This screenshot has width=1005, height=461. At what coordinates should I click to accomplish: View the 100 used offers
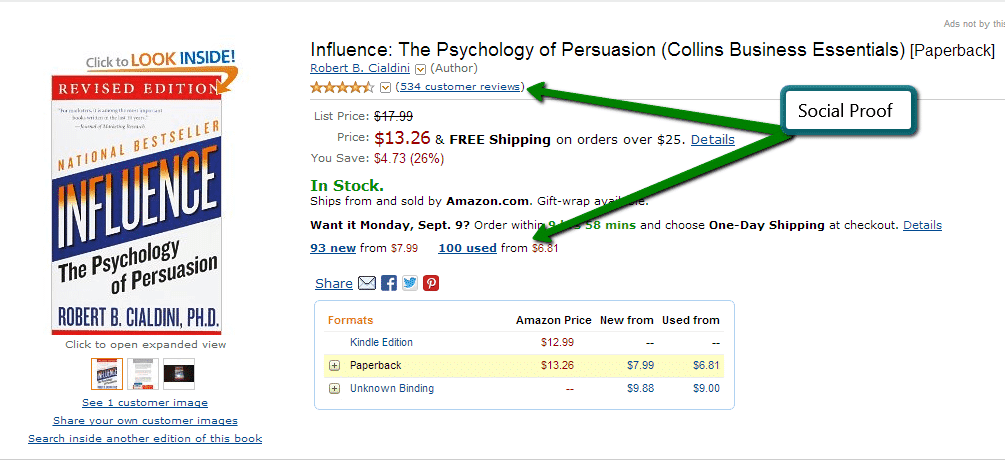[467, 248]
